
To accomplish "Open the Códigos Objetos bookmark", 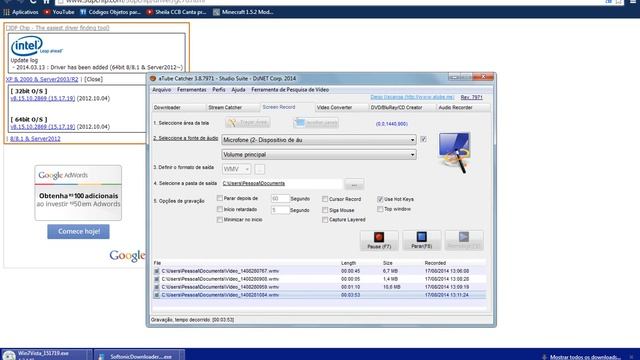I will click(x=110, y=12).
